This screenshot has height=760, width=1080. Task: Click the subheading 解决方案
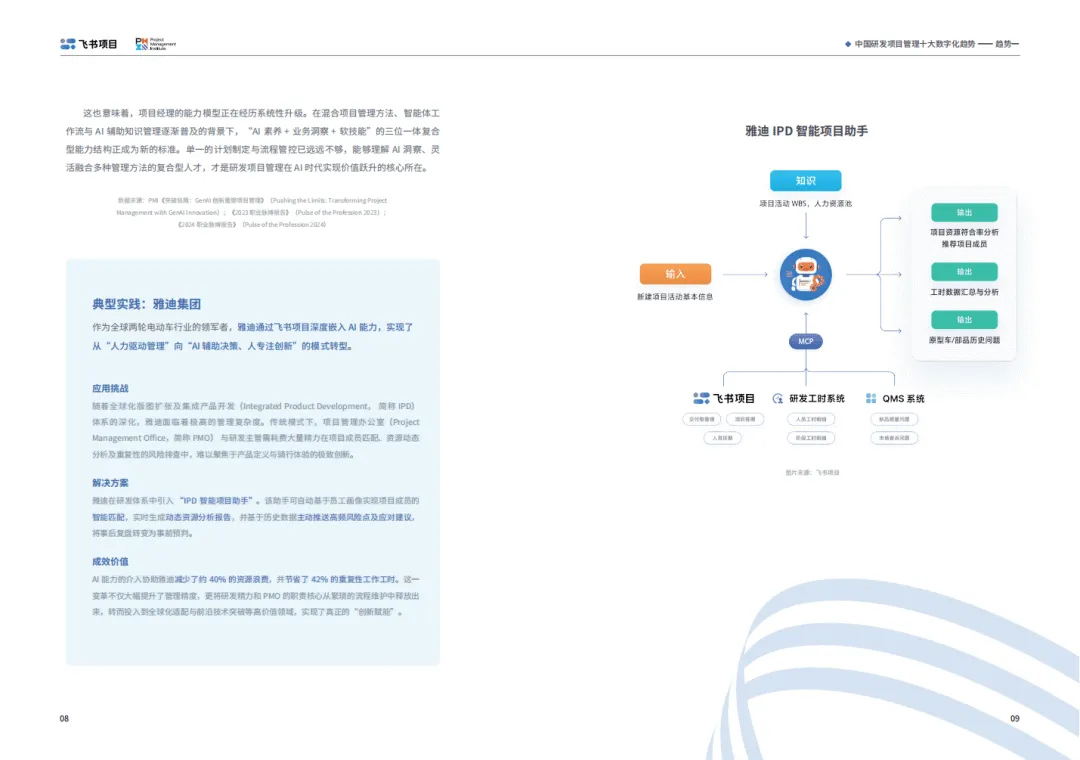[110, 483]
